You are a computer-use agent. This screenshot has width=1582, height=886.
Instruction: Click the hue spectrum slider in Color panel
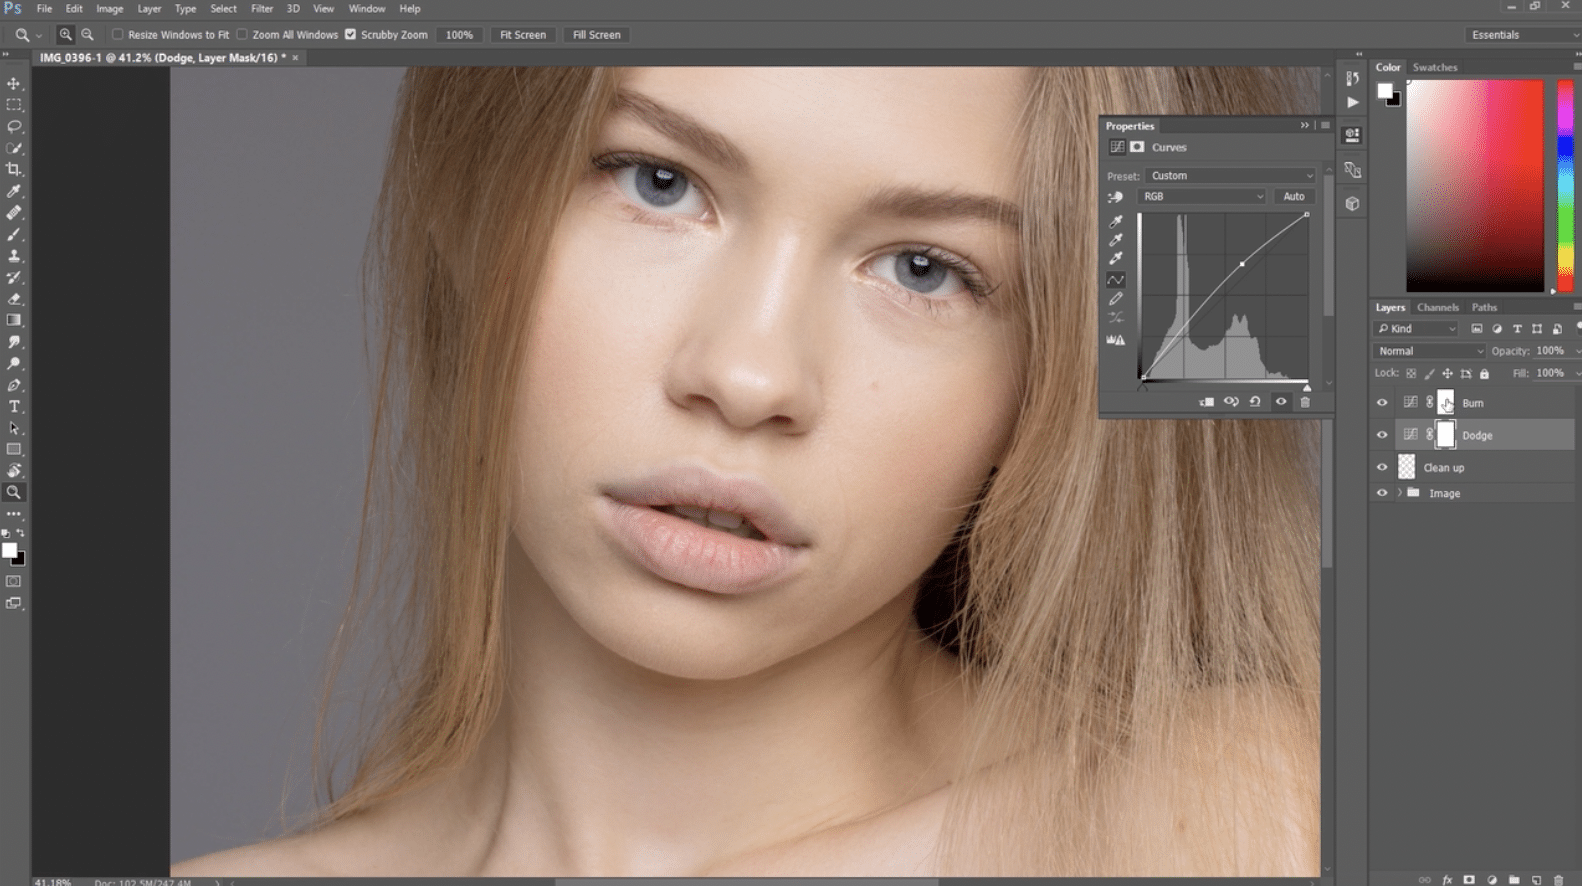(x=1565, y=186)
